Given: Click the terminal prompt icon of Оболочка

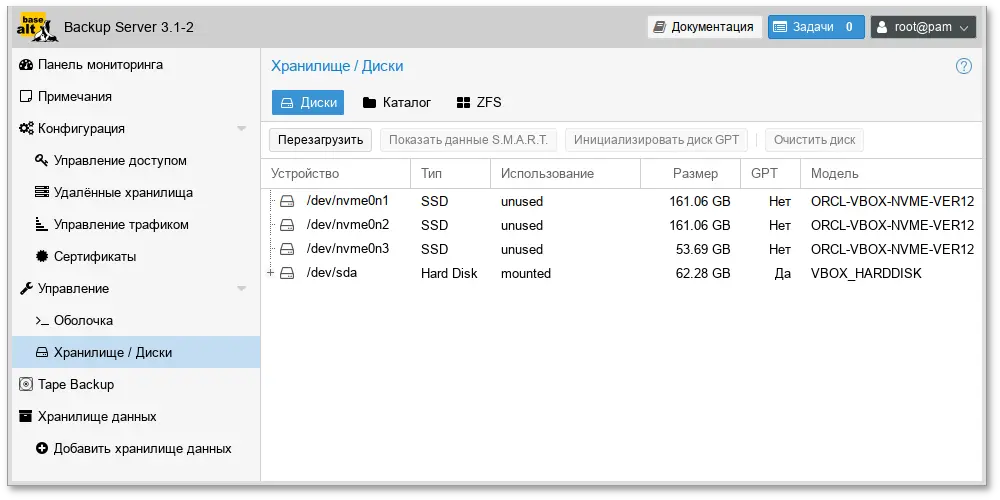Looking at the screenshot, I should pyautogui.click(x=41, y=321).
